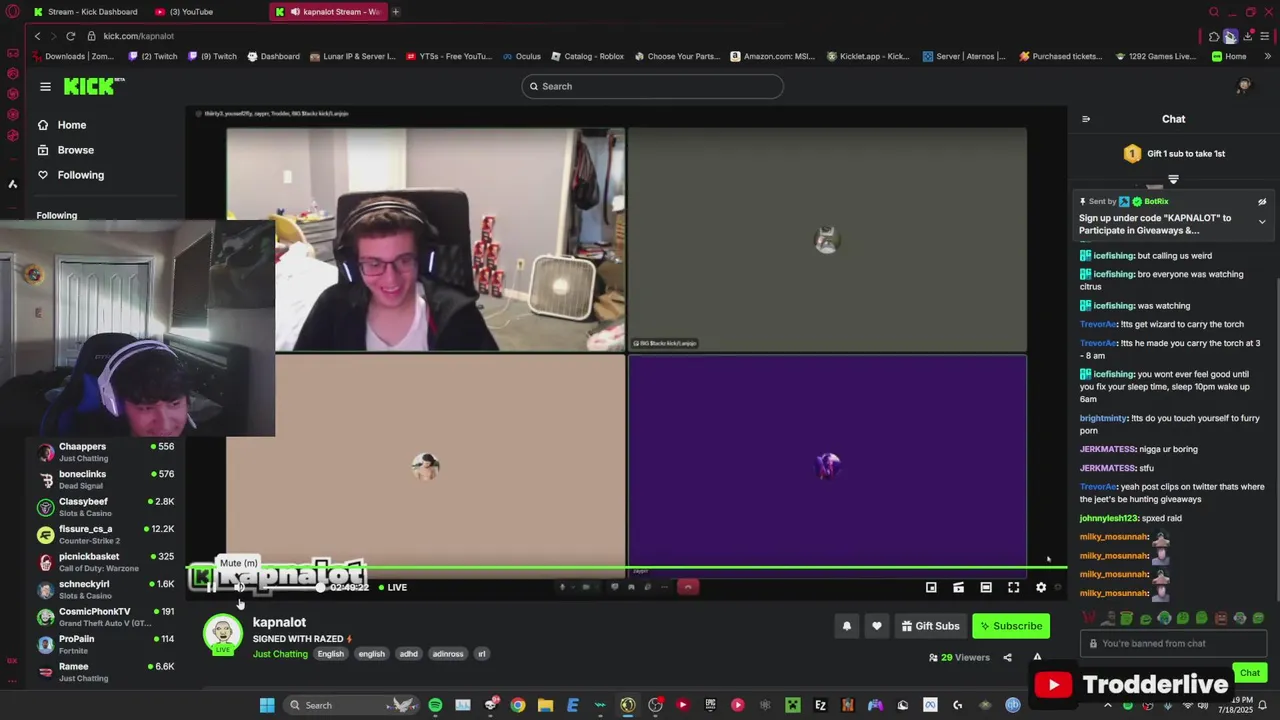The height and width of the screenshot is (720, 1280).
Task: Open Classybeef channel in sidebar
Action: tap(105, 507)
